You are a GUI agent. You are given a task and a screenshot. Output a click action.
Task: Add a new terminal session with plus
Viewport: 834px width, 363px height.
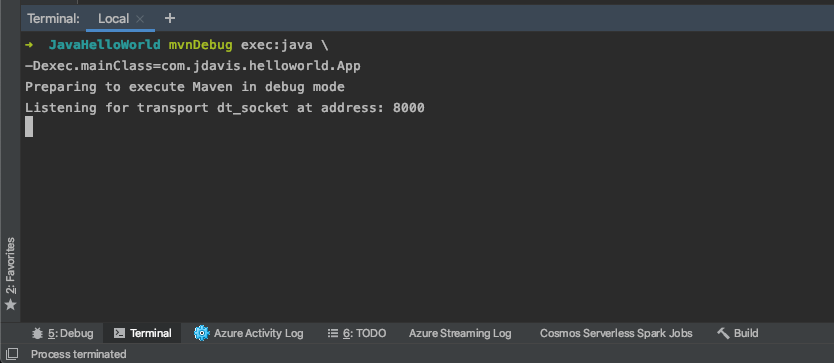(170, 19)
